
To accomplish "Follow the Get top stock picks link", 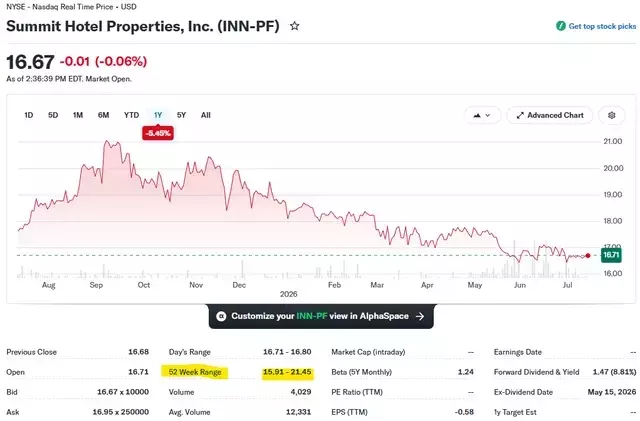I will click(x=602, y=26).
